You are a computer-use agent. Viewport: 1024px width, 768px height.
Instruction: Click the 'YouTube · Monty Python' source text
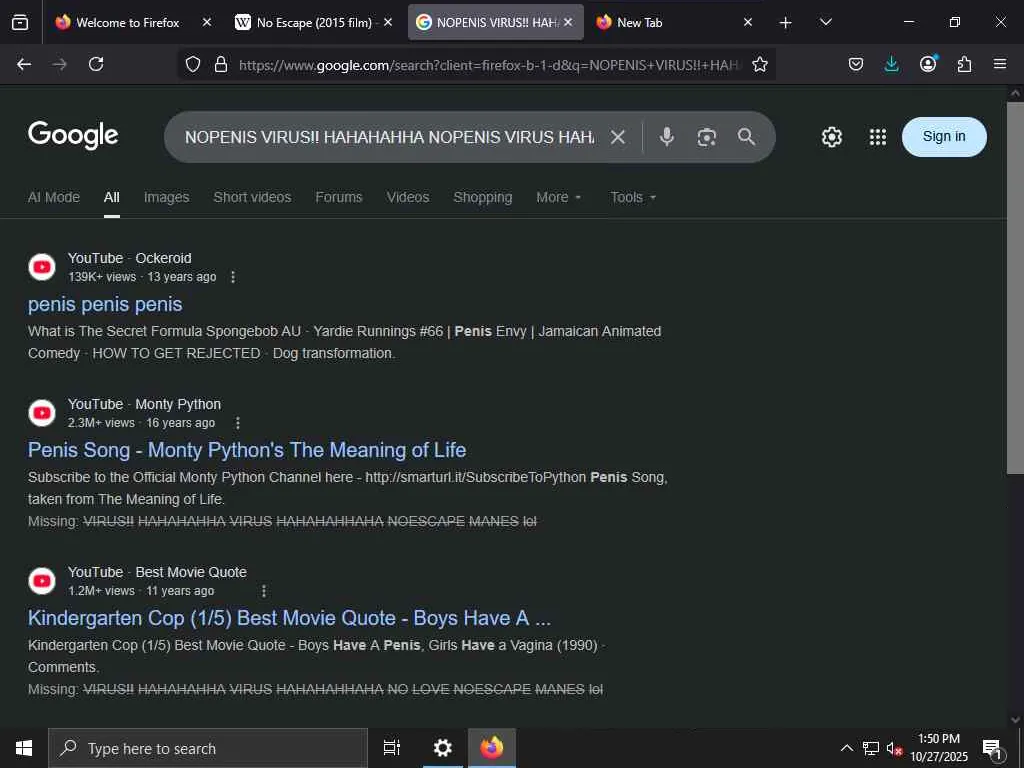(x=144, y=404)
